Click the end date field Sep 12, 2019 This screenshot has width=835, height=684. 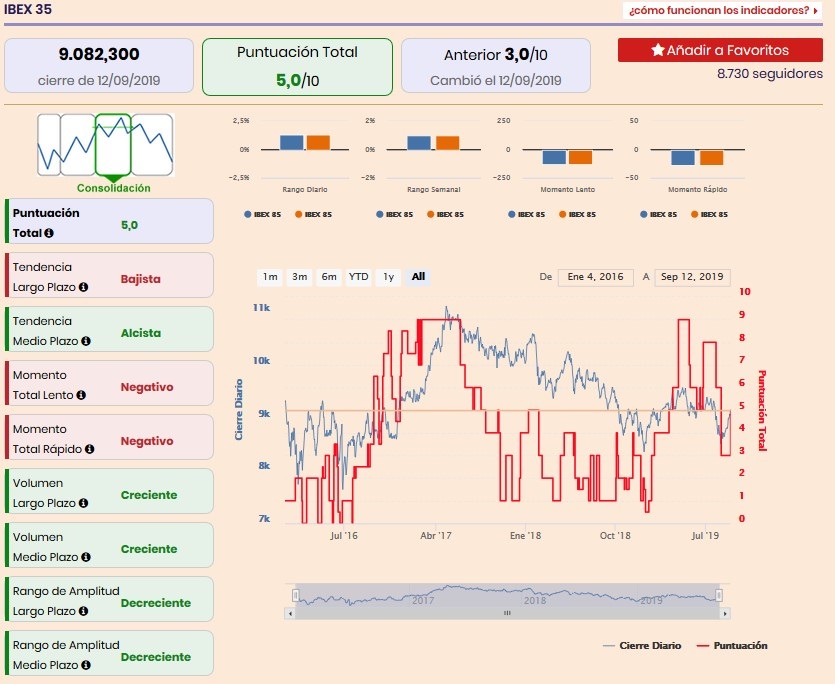tap(692, 277)
